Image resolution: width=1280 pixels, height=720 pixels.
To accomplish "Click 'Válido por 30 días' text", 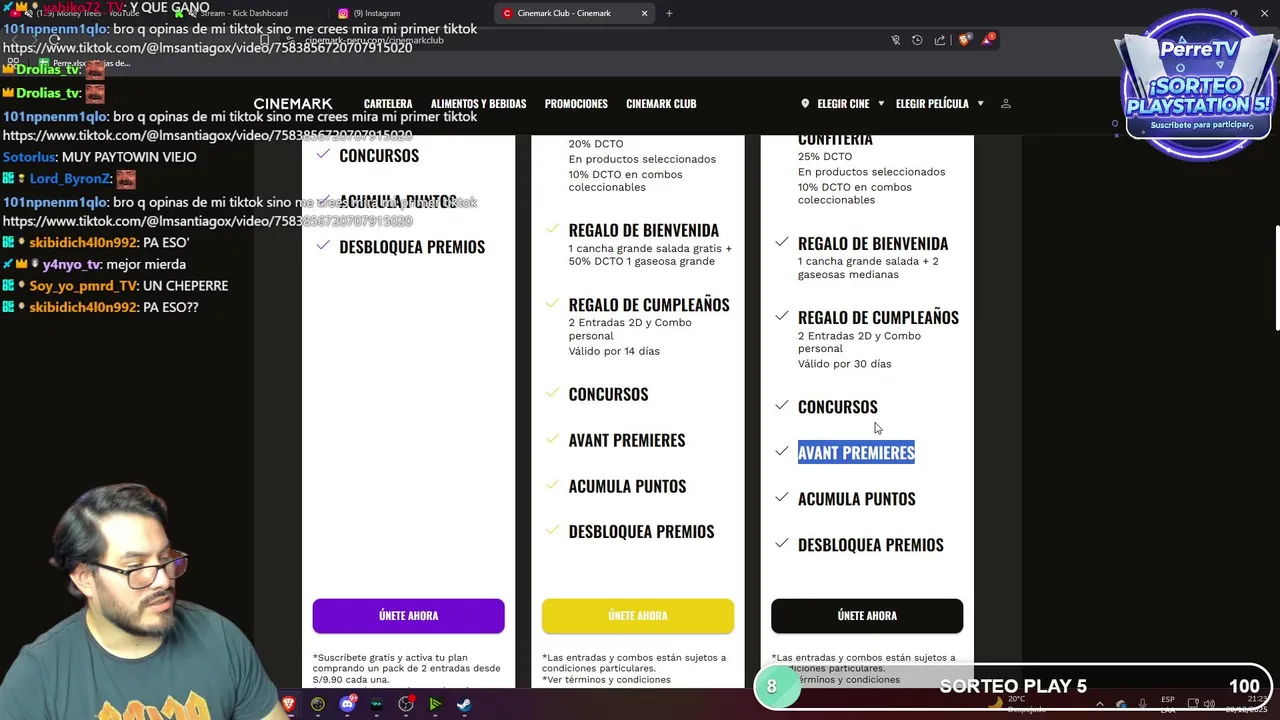I will point(844,364).
